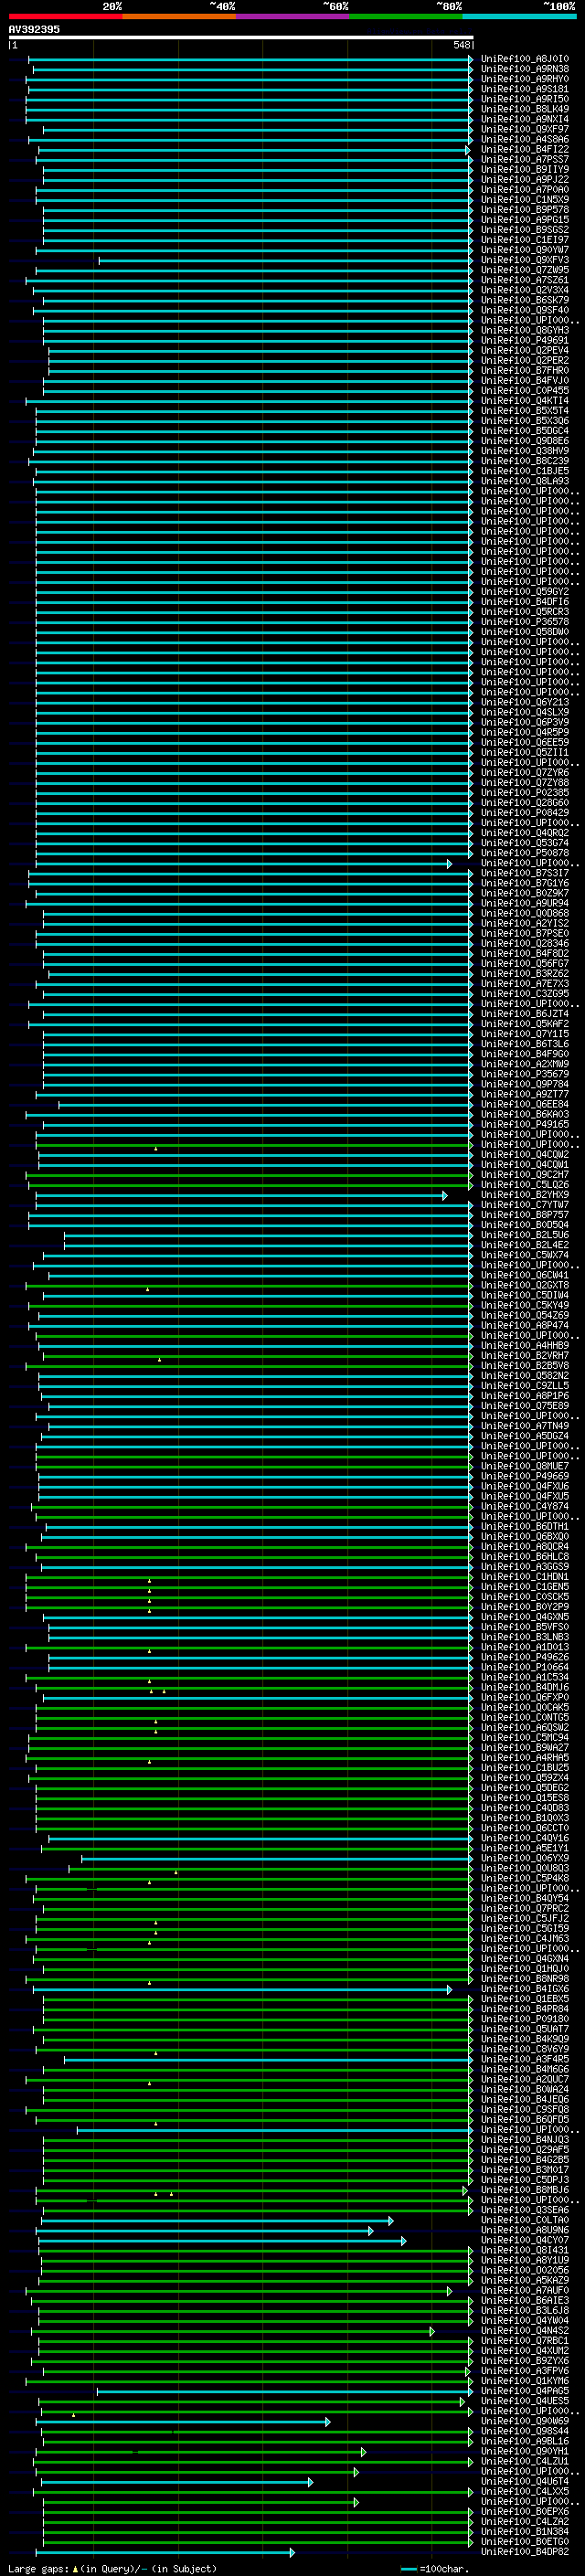The image size is (585, 2576).
Task: Select the UniRef100_B5X5T4 label
Action: [x=525, y=410]
